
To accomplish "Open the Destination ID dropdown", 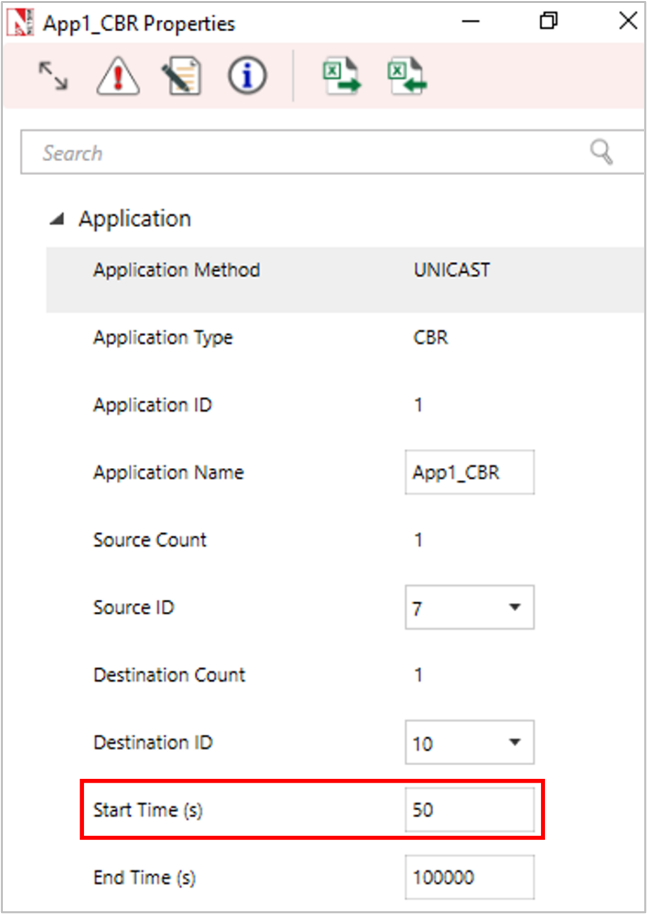I will 469,743.
